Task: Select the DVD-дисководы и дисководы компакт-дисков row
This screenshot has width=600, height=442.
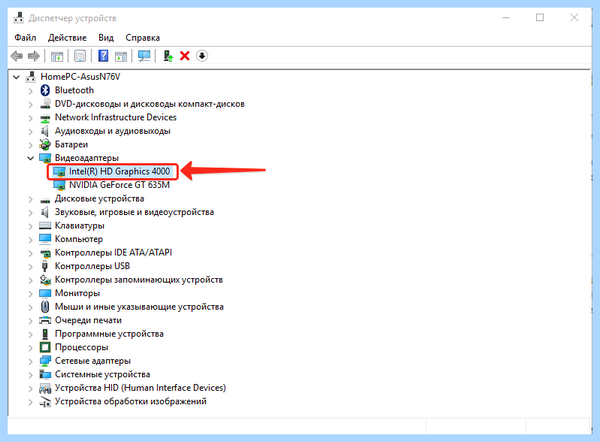Action: click(149, 104)
